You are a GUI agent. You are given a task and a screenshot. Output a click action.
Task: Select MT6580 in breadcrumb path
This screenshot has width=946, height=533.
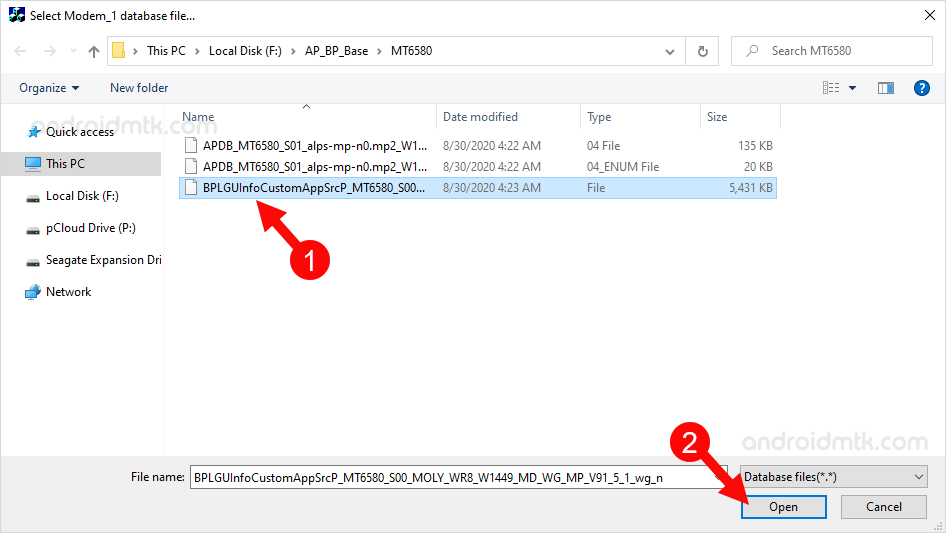point(411,51)
